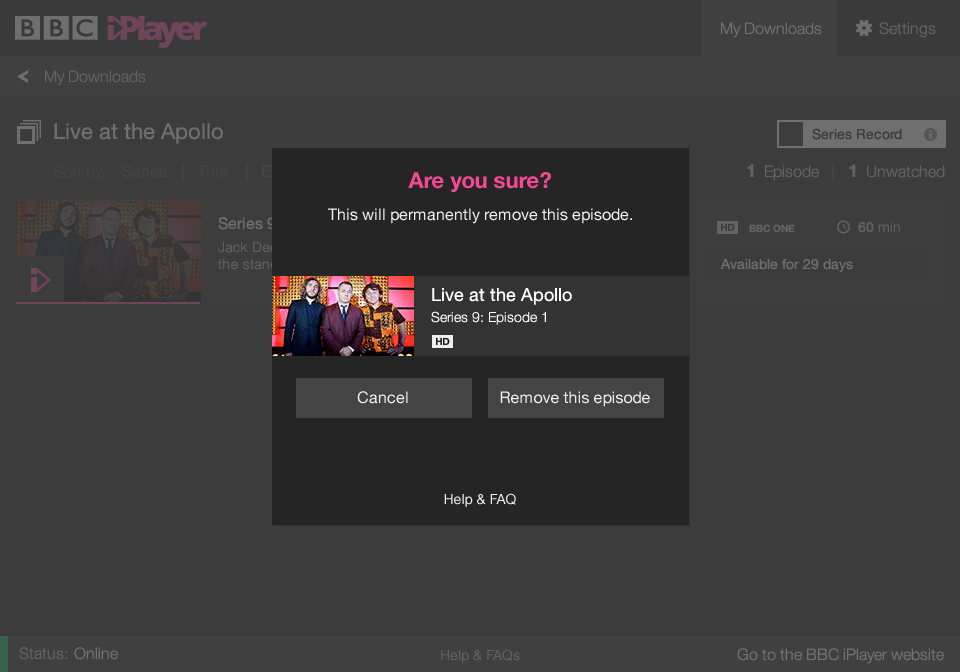Click 'Series 9: Episode 1' text
This screenshot has width=960, height=672.
coord(489,318)
